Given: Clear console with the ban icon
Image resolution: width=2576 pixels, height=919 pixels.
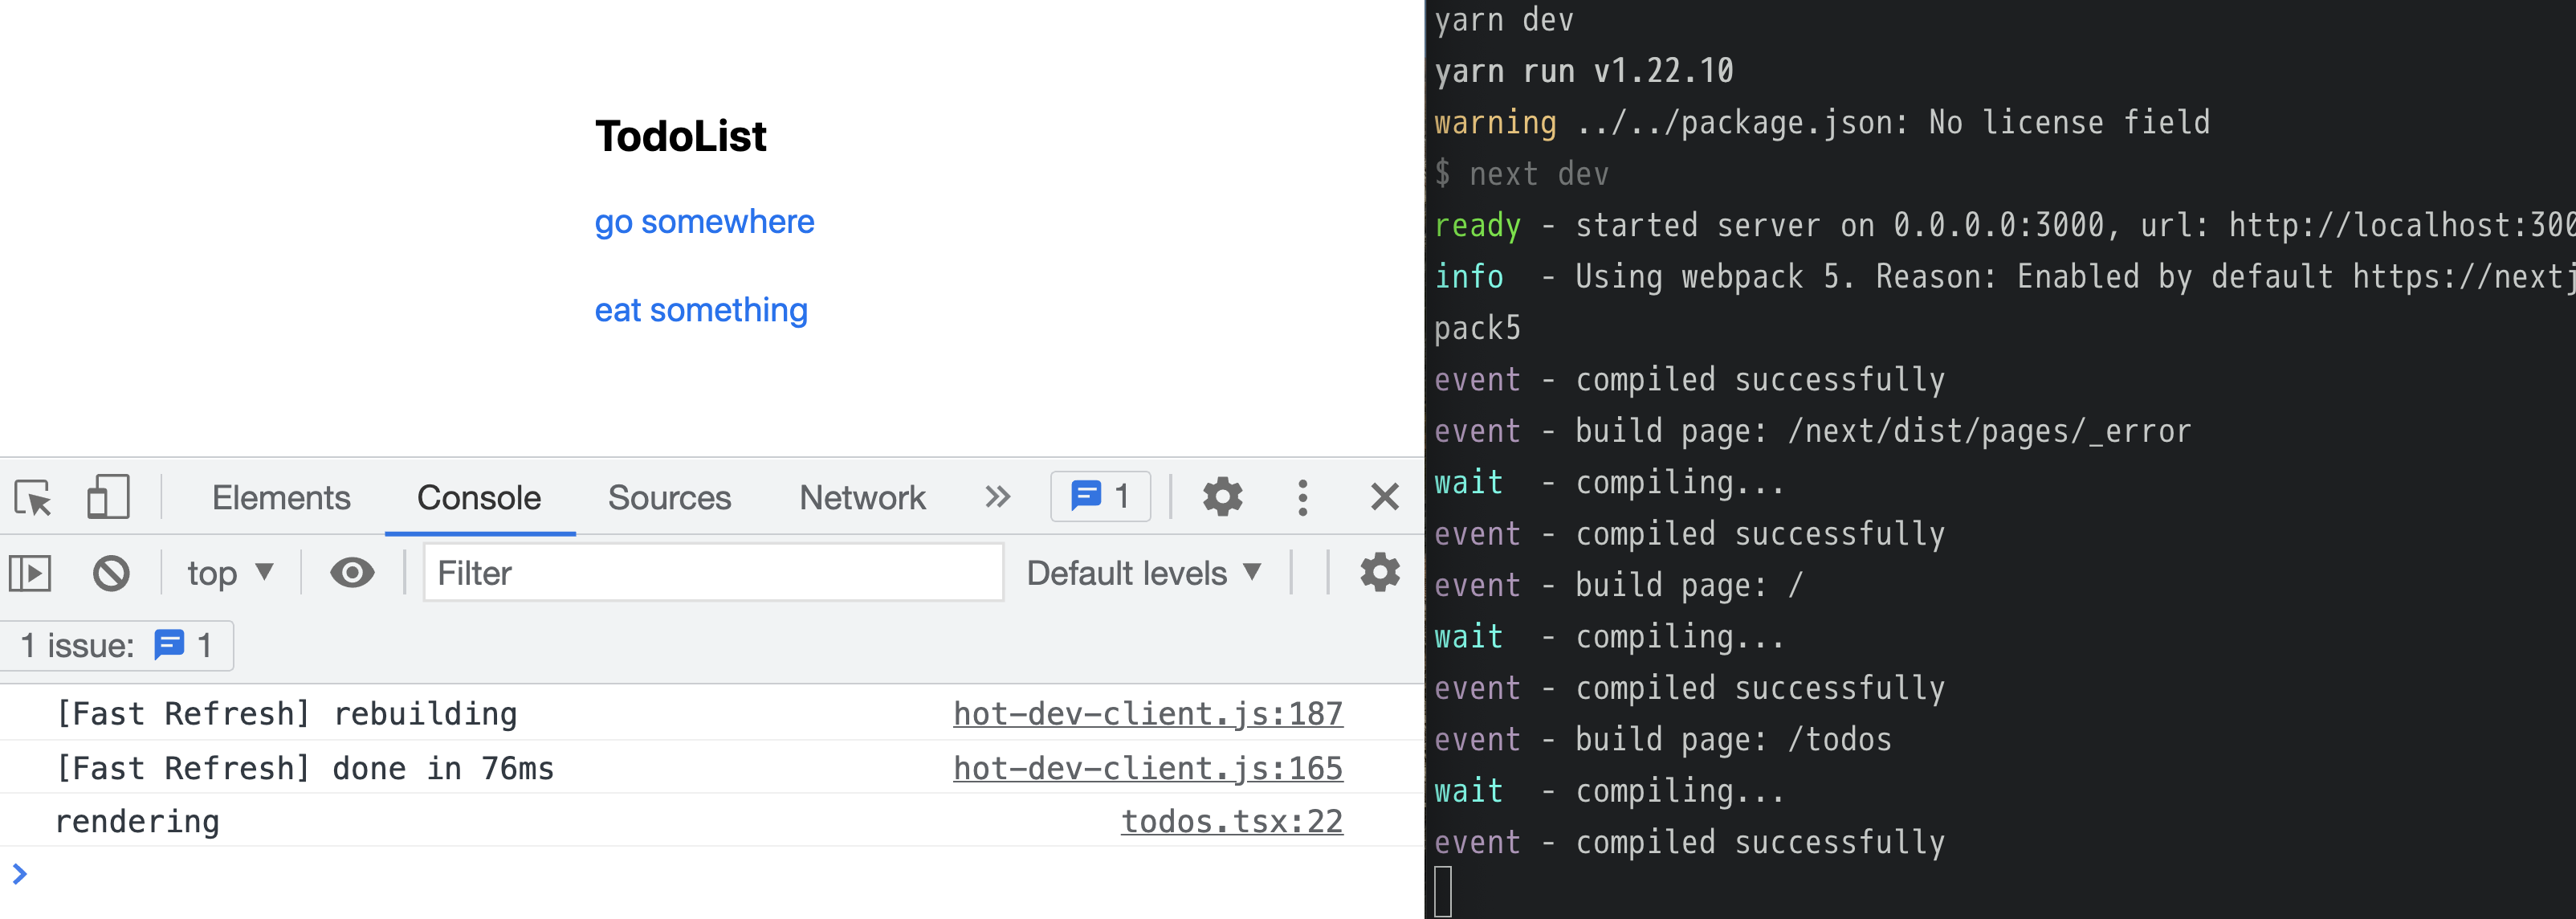Looking at the screenshot, I should (x=111, y=573).
